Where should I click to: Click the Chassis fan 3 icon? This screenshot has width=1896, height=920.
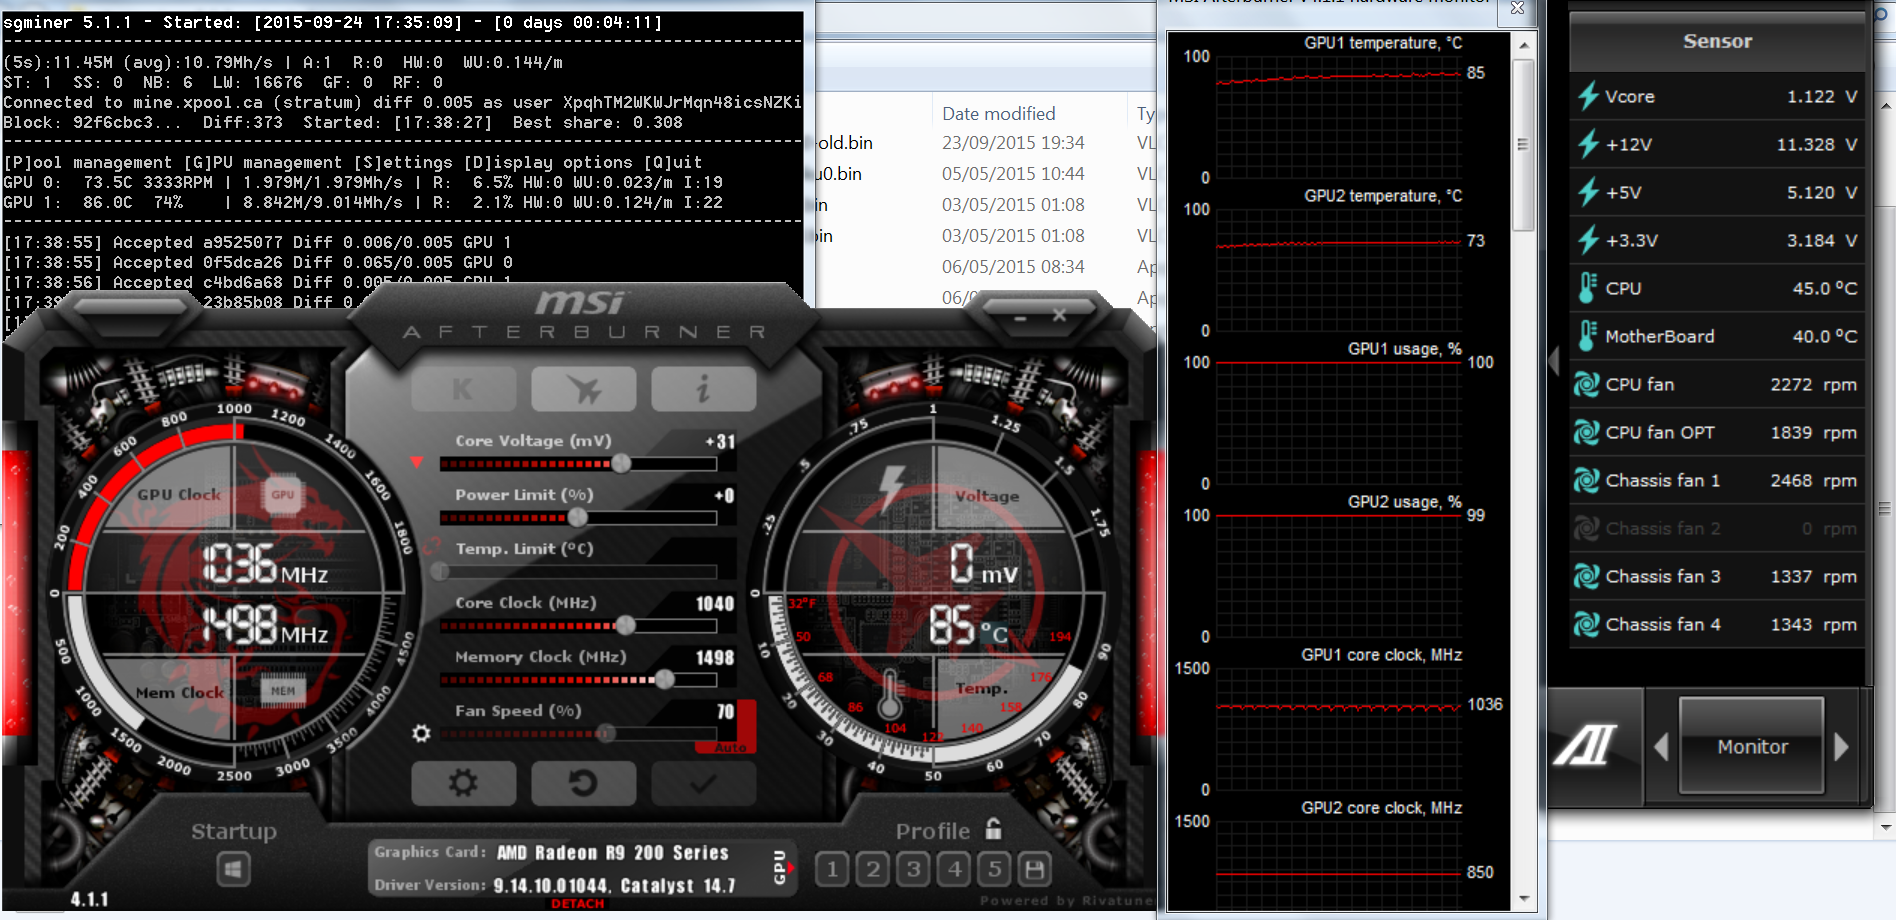click(x=1586, y=576)
